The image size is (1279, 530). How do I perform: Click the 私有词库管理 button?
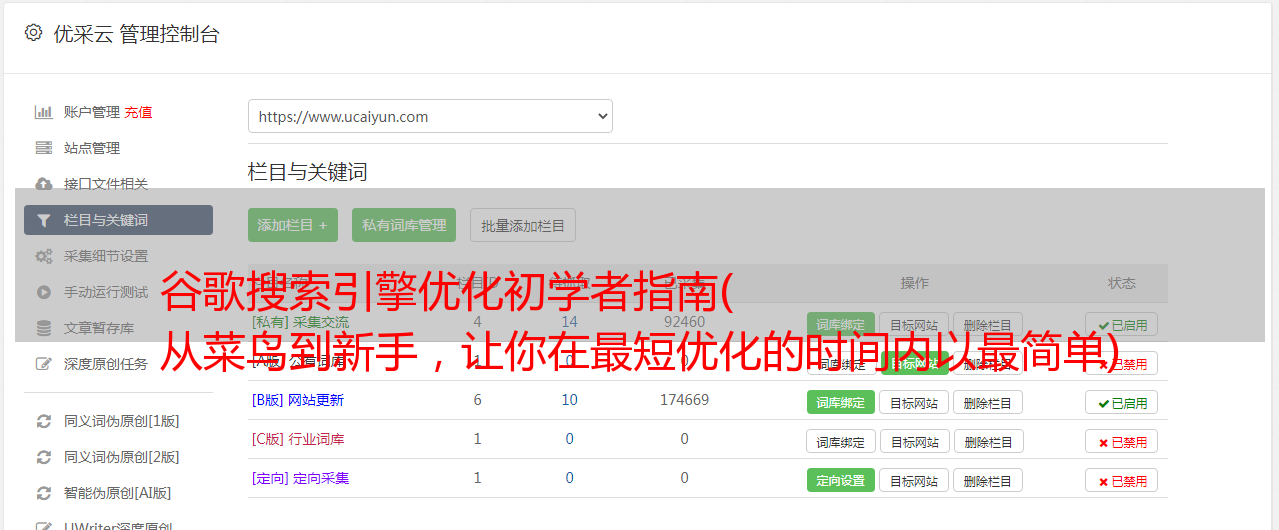(404, 225)
